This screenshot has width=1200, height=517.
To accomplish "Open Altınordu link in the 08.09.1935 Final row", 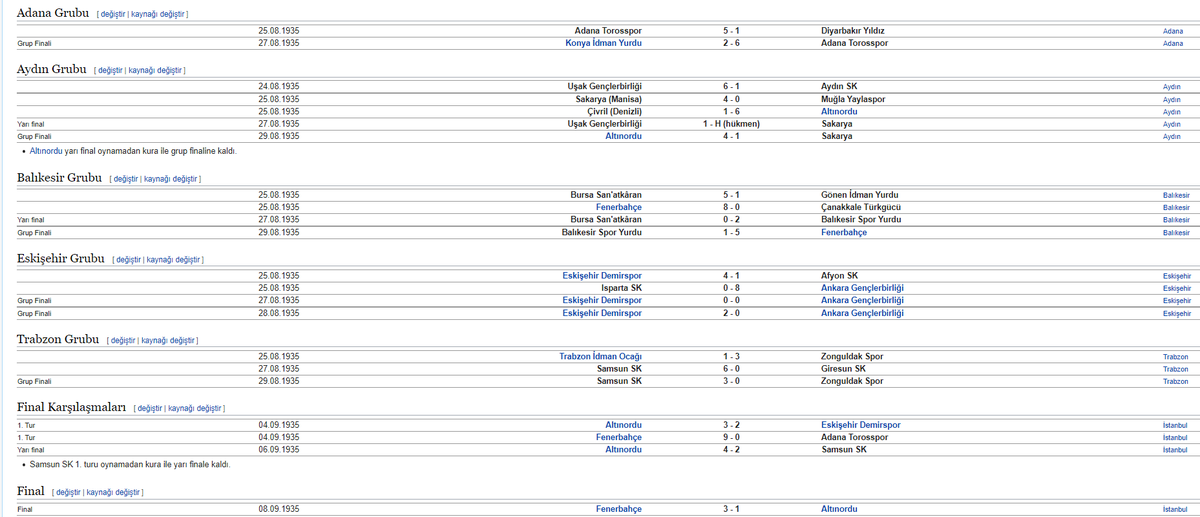I will [x=839, y=509].
